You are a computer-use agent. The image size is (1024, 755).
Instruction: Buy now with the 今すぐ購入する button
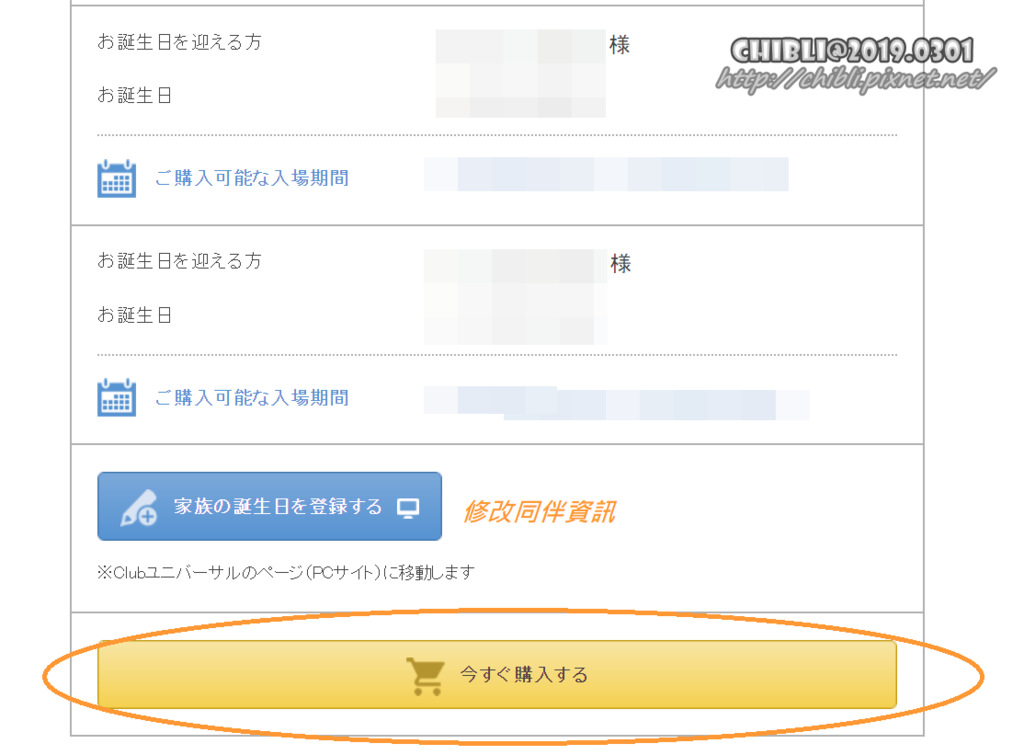[497, 675]
